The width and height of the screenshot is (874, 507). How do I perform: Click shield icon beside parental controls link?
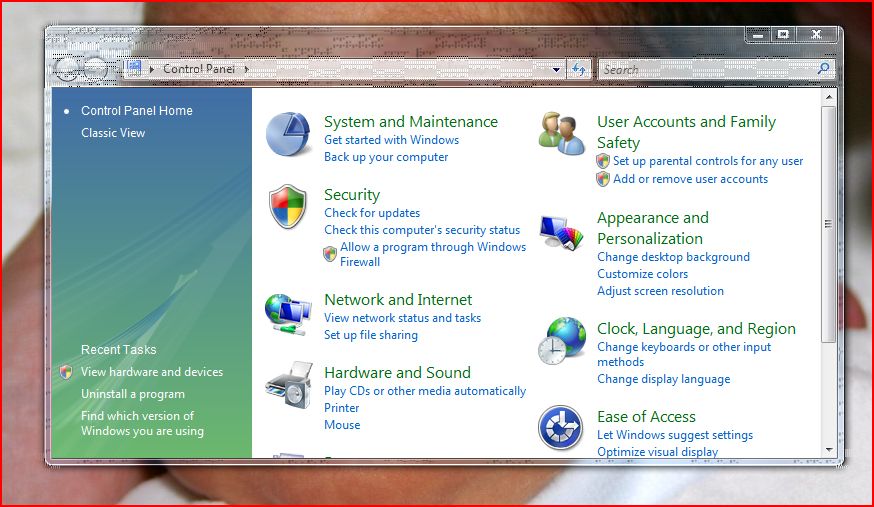(603, 161)
